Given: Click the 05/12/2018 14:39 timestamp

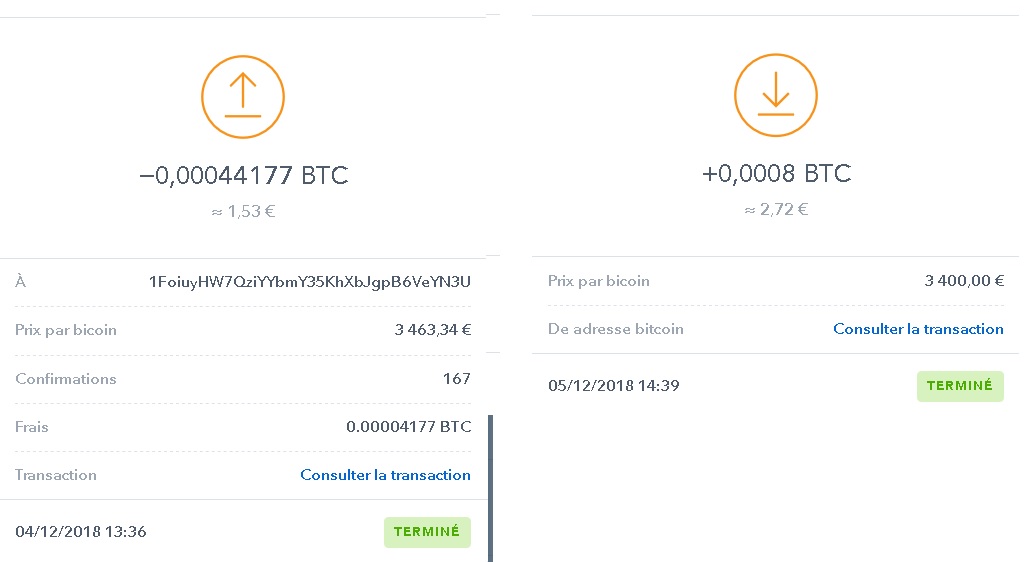Looking at the screenshot, I should pos(614,386).
